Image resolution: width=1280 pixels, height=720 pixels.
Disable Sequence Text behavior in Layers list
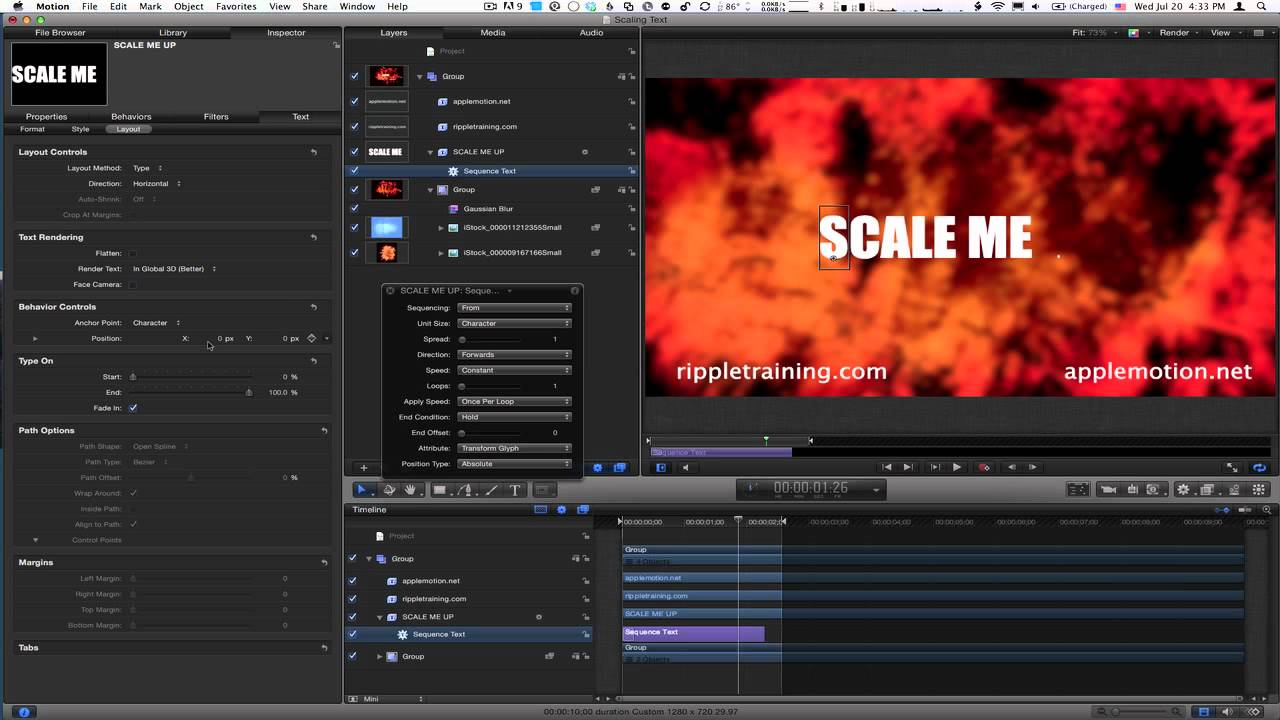[354, 170]
